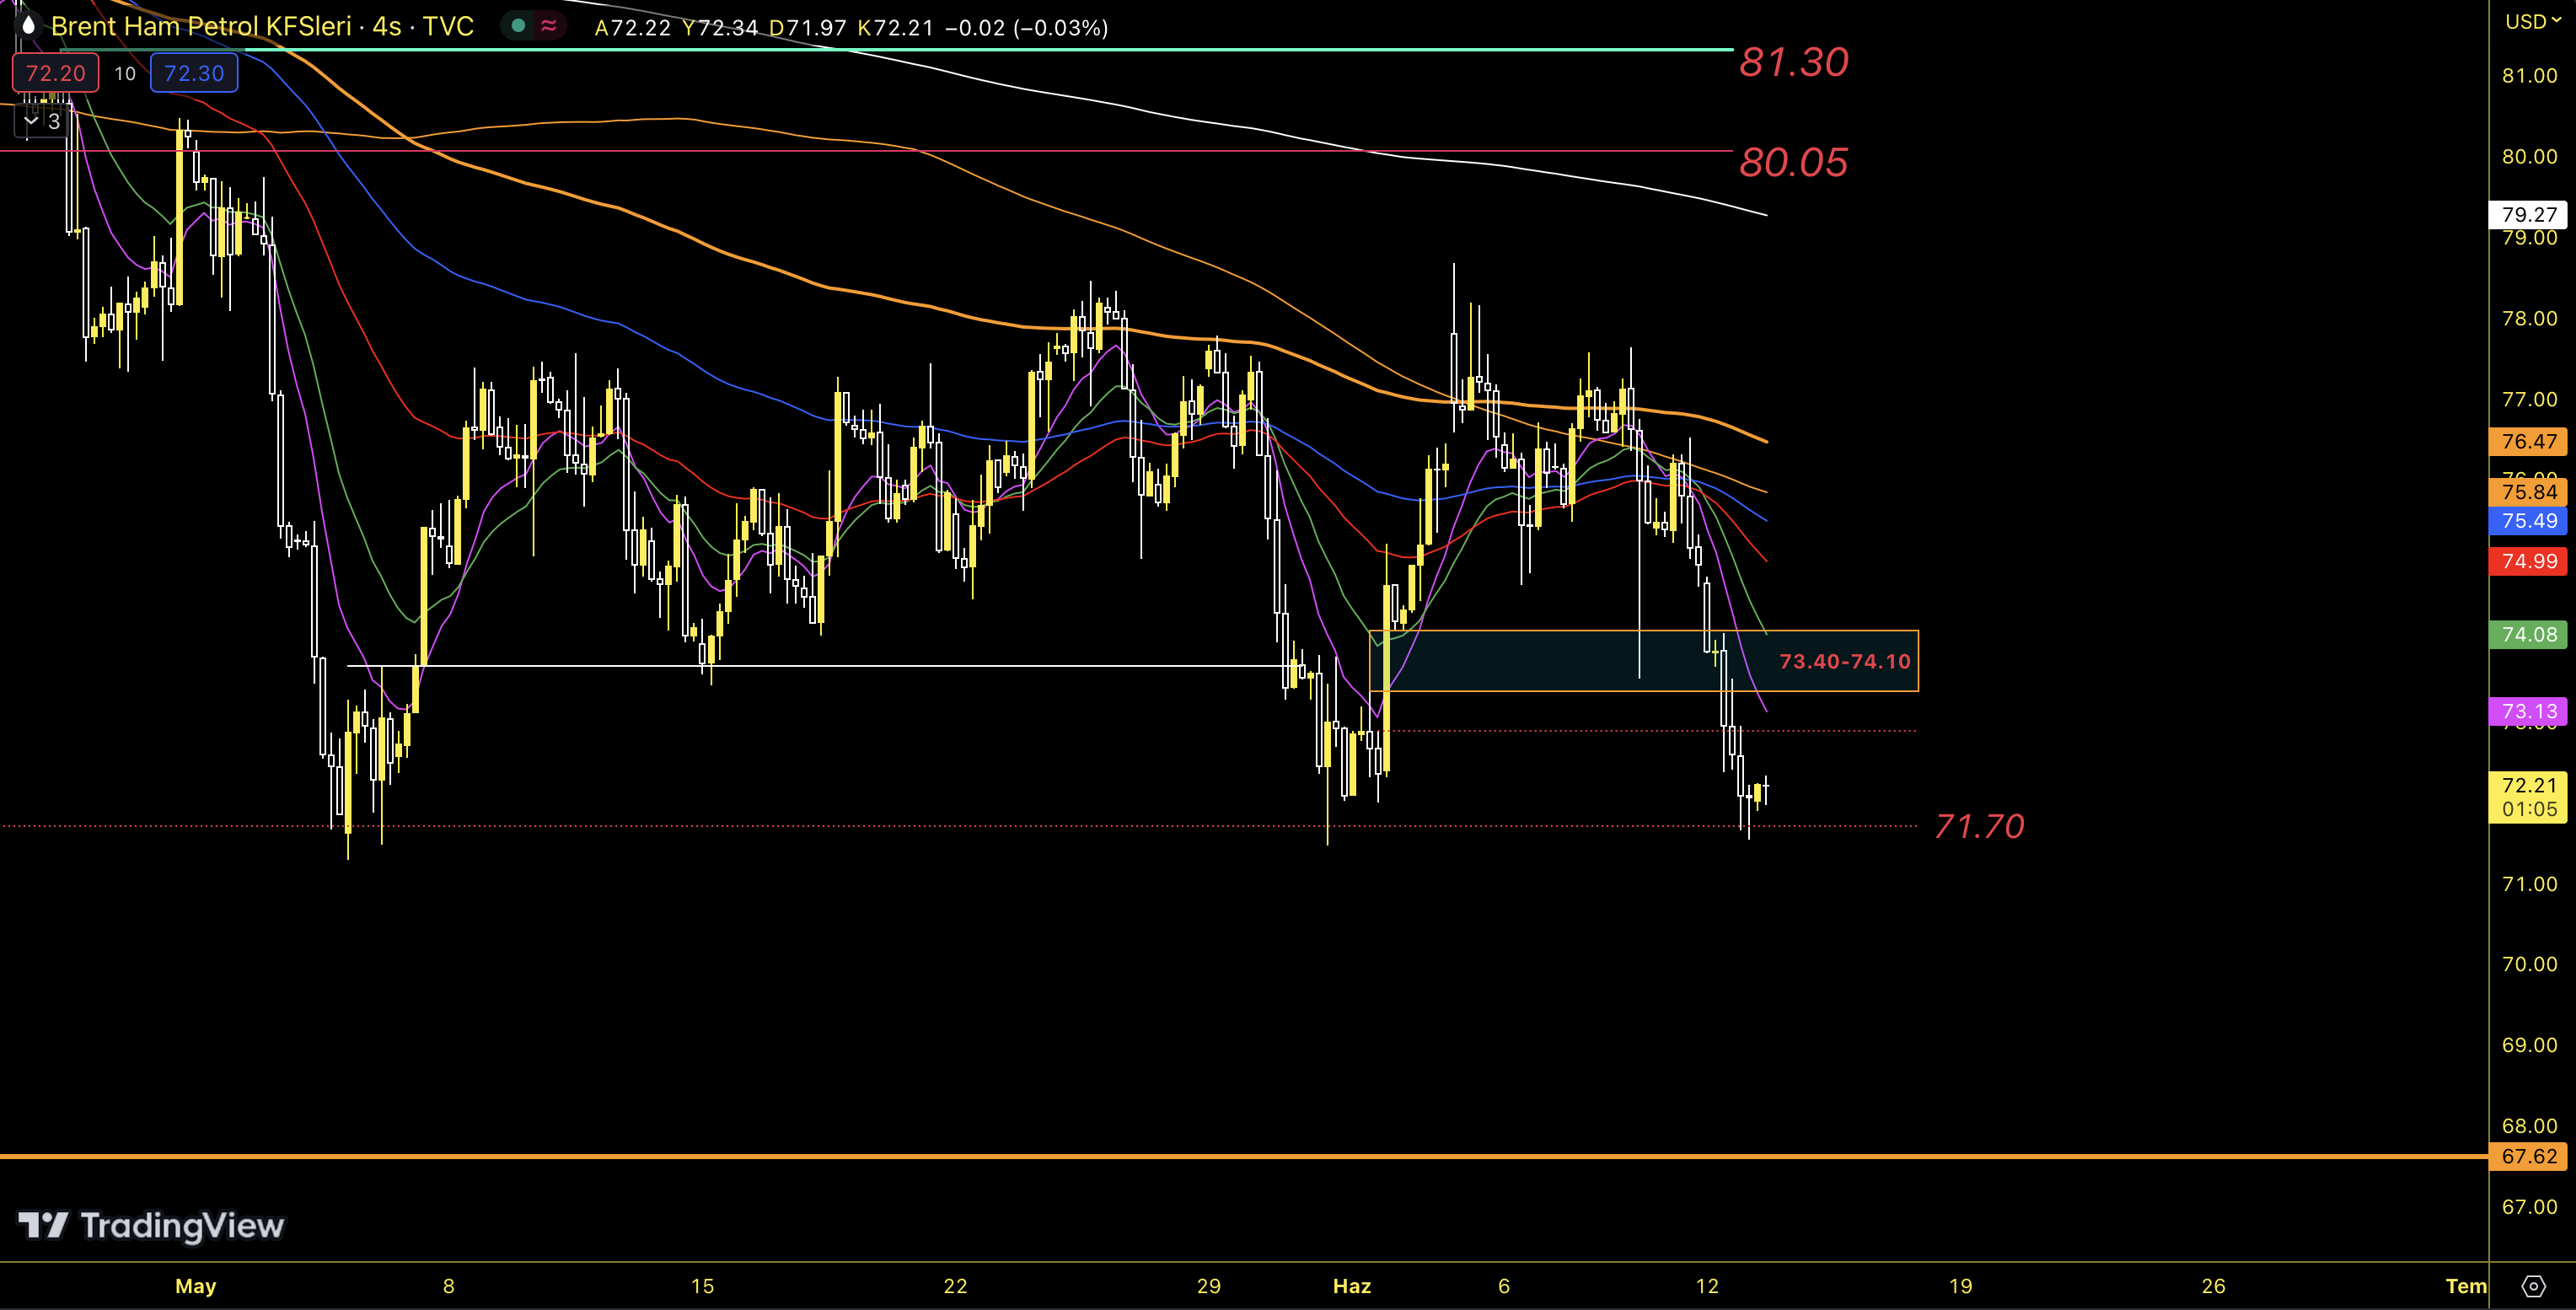Screen dimensions: 2576x1310
Task: Click the green market status dot
Action: 518,26
